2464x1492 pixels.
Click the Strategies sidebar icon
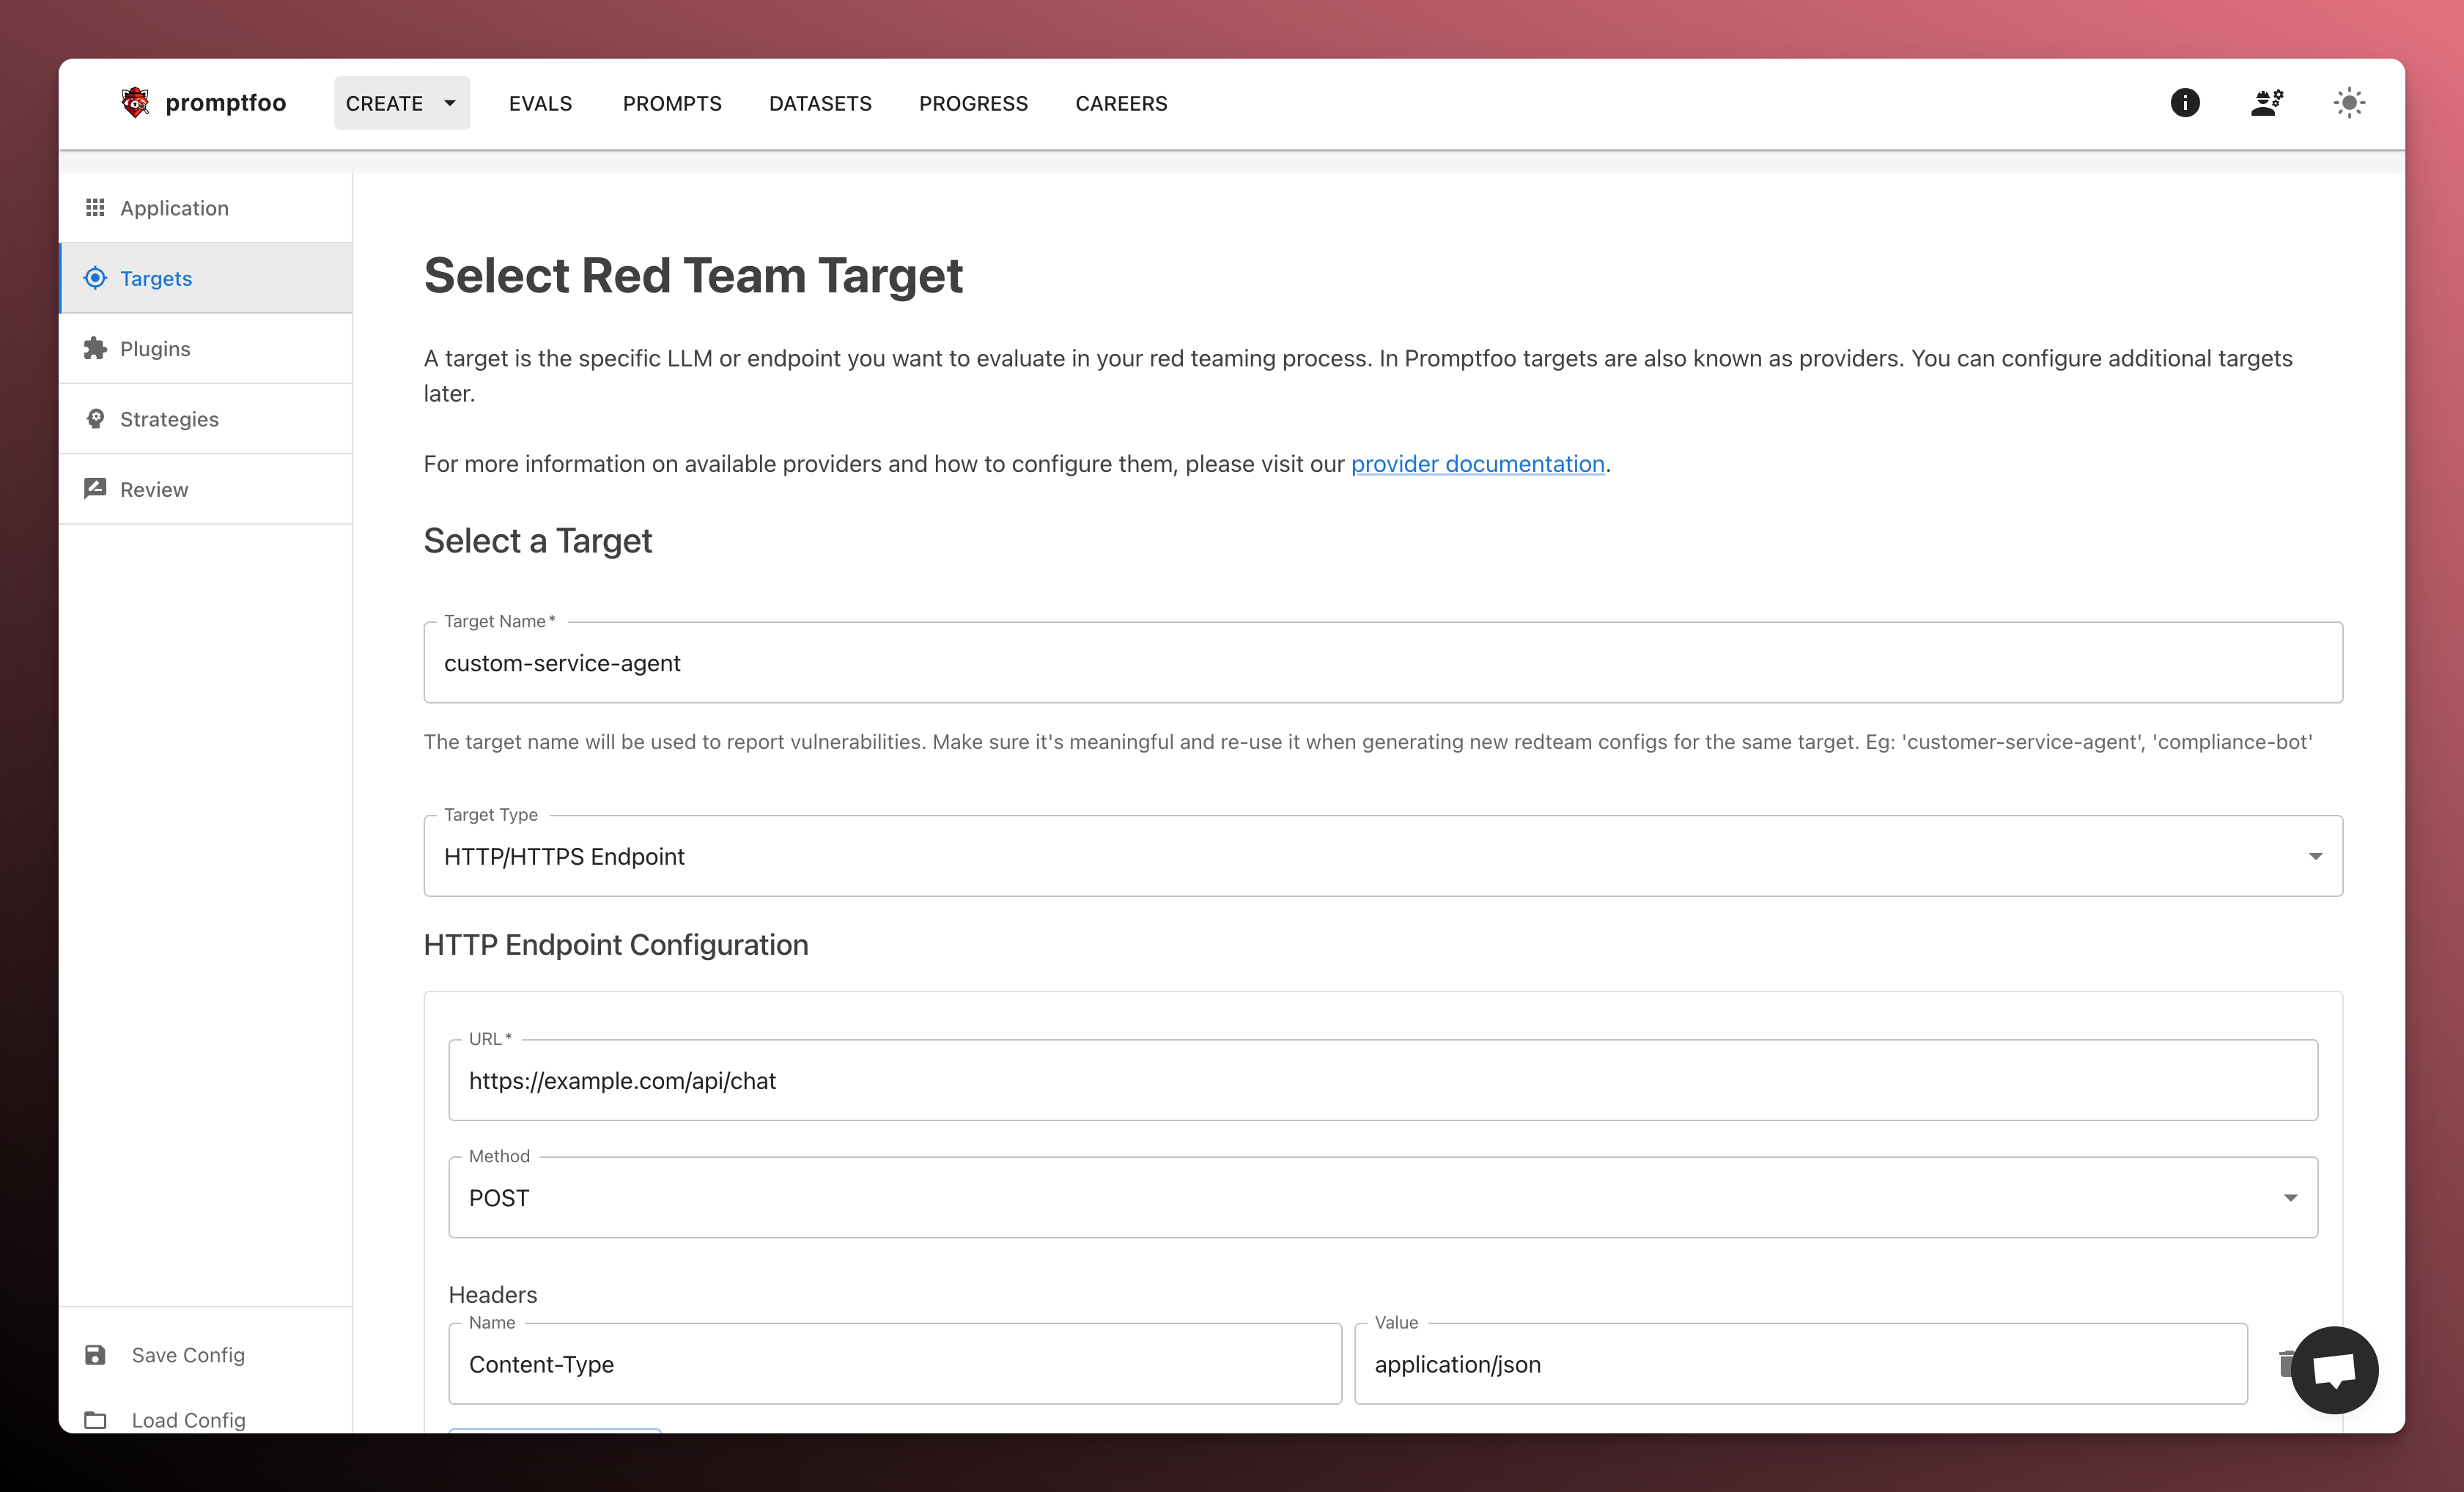pyautogui.click(x=97, y=418)
